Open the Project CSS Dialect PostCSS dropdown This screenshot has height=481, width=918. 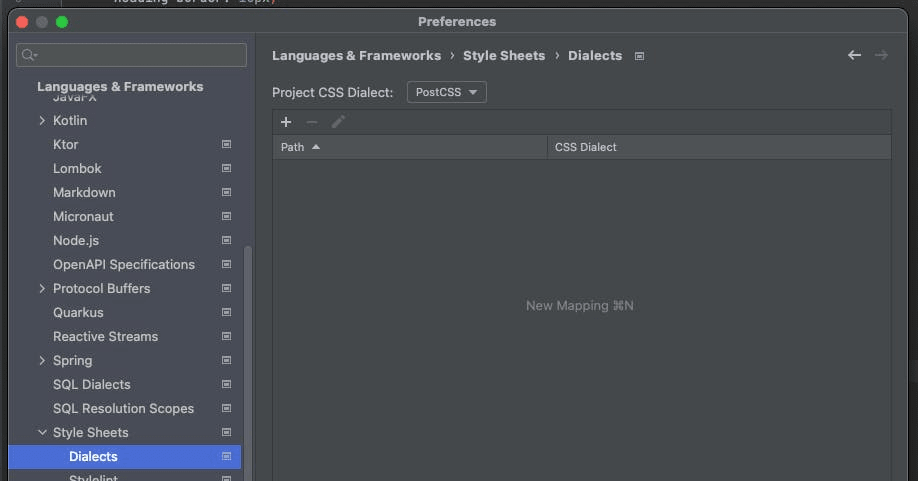446,92
